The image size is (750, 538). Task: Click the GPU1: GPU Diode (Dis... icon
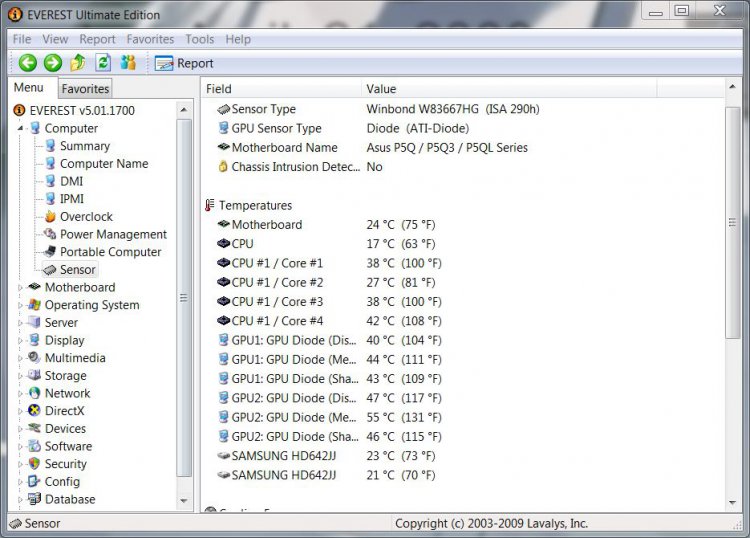(x=223, y=340)
